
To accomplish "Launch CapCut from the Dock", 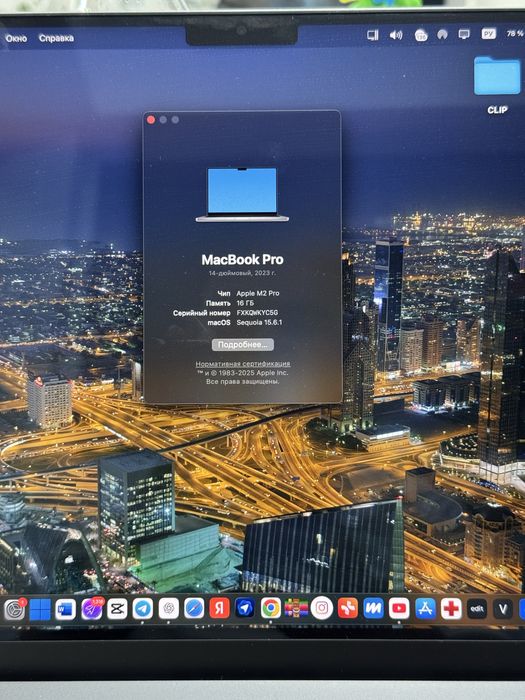I will coord(117,608).
